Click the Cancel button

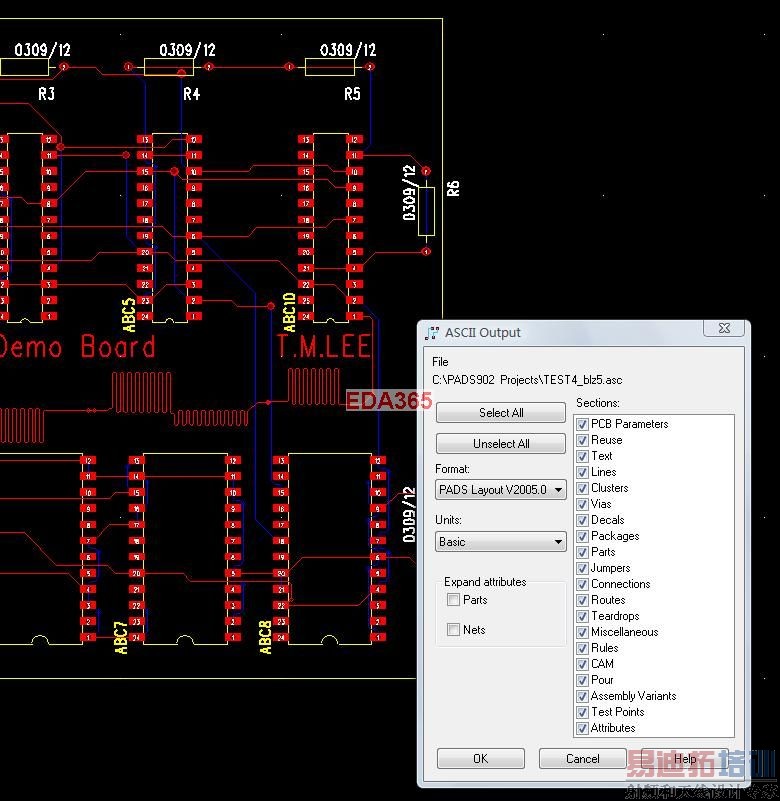pyautogui.click(x=582, y=759)
